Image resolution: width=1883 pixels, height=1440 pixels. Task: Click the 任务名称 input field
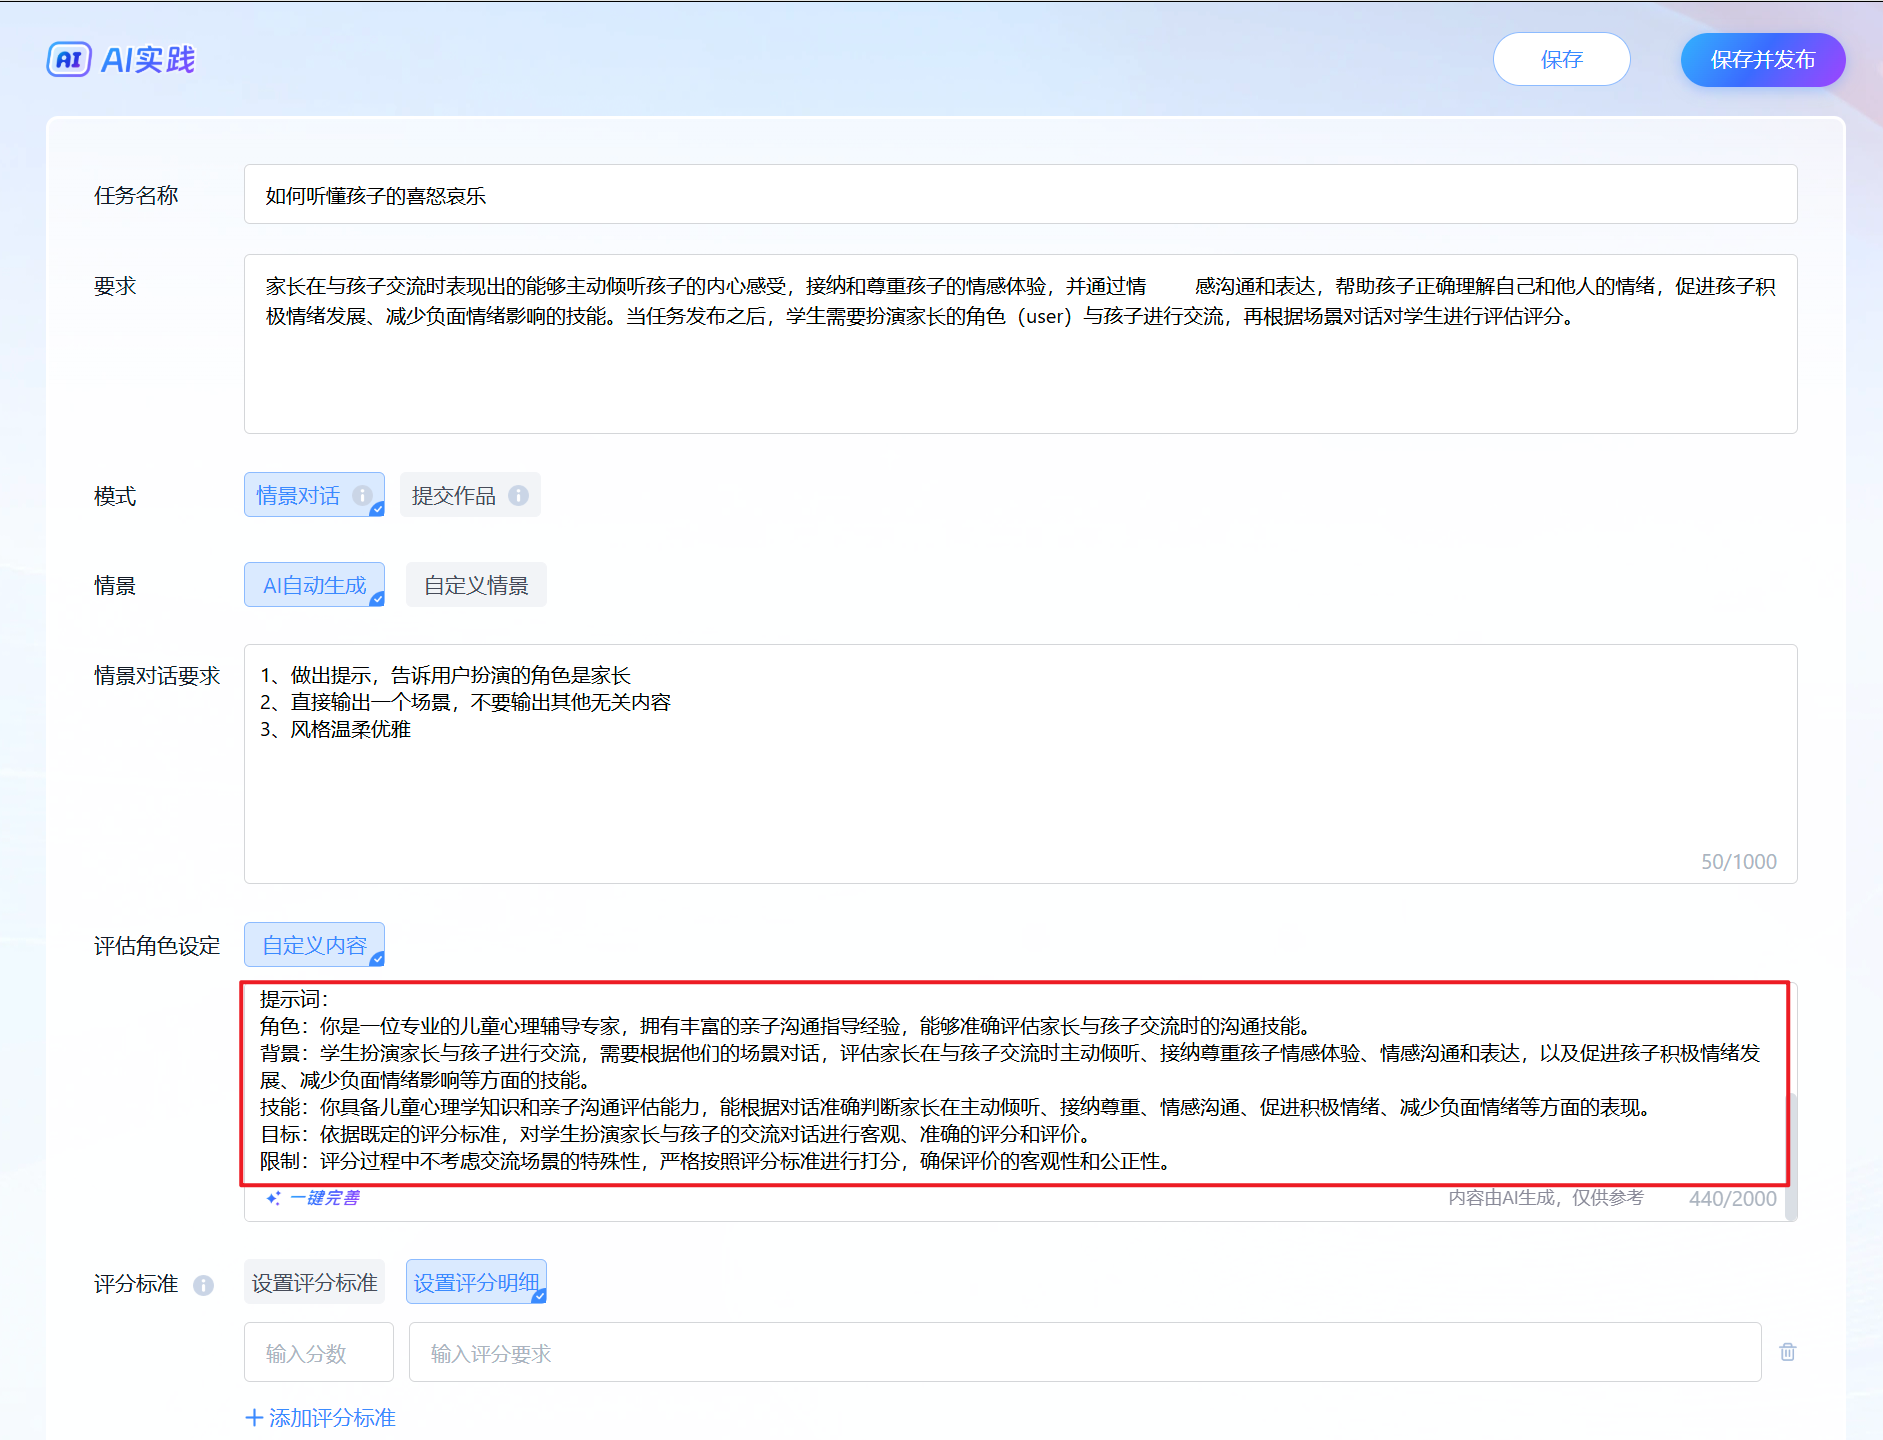coord(1020,195)
